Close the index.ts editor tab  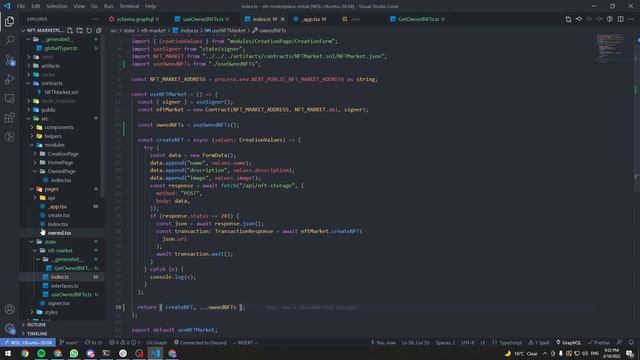click(282, 19)
